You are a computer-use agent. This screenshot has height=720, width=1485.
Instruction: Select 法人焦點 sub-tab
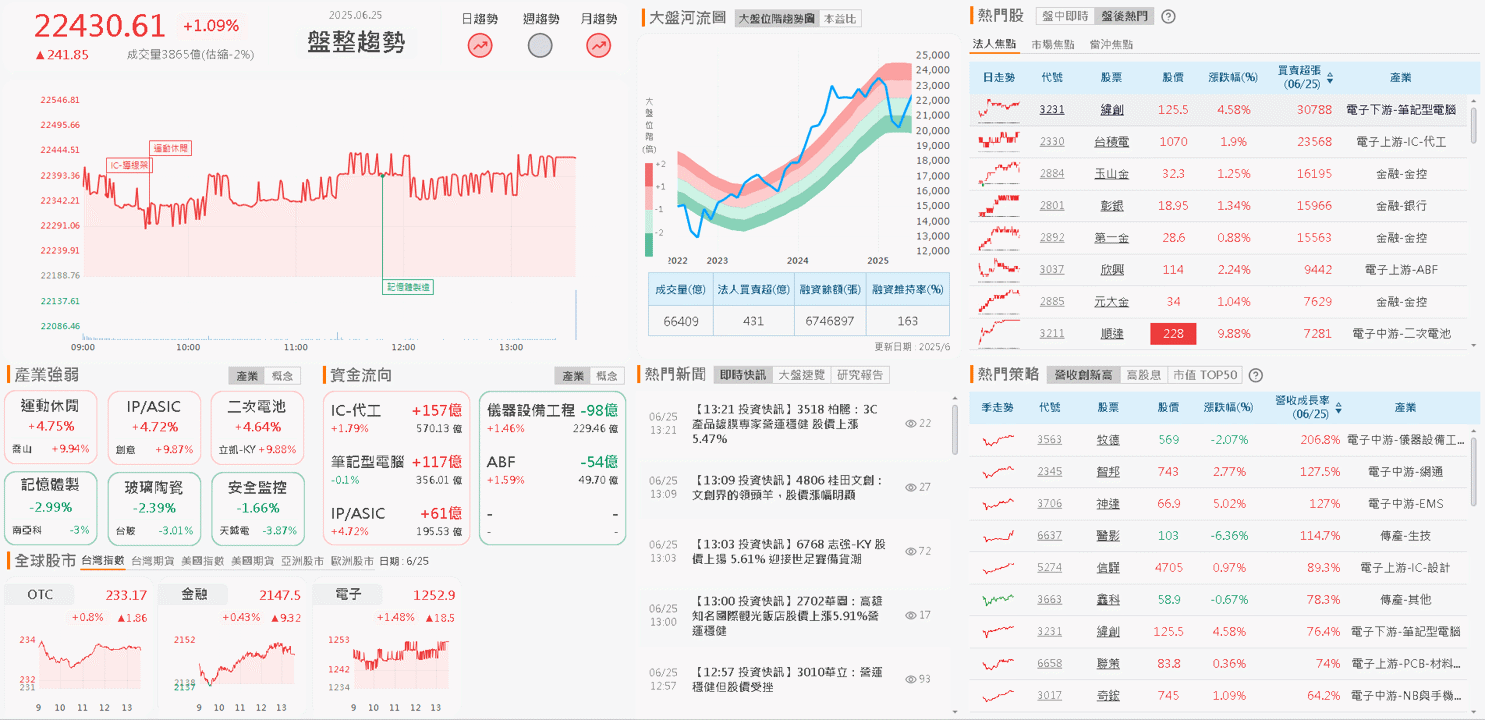click(x=995, y=44)
